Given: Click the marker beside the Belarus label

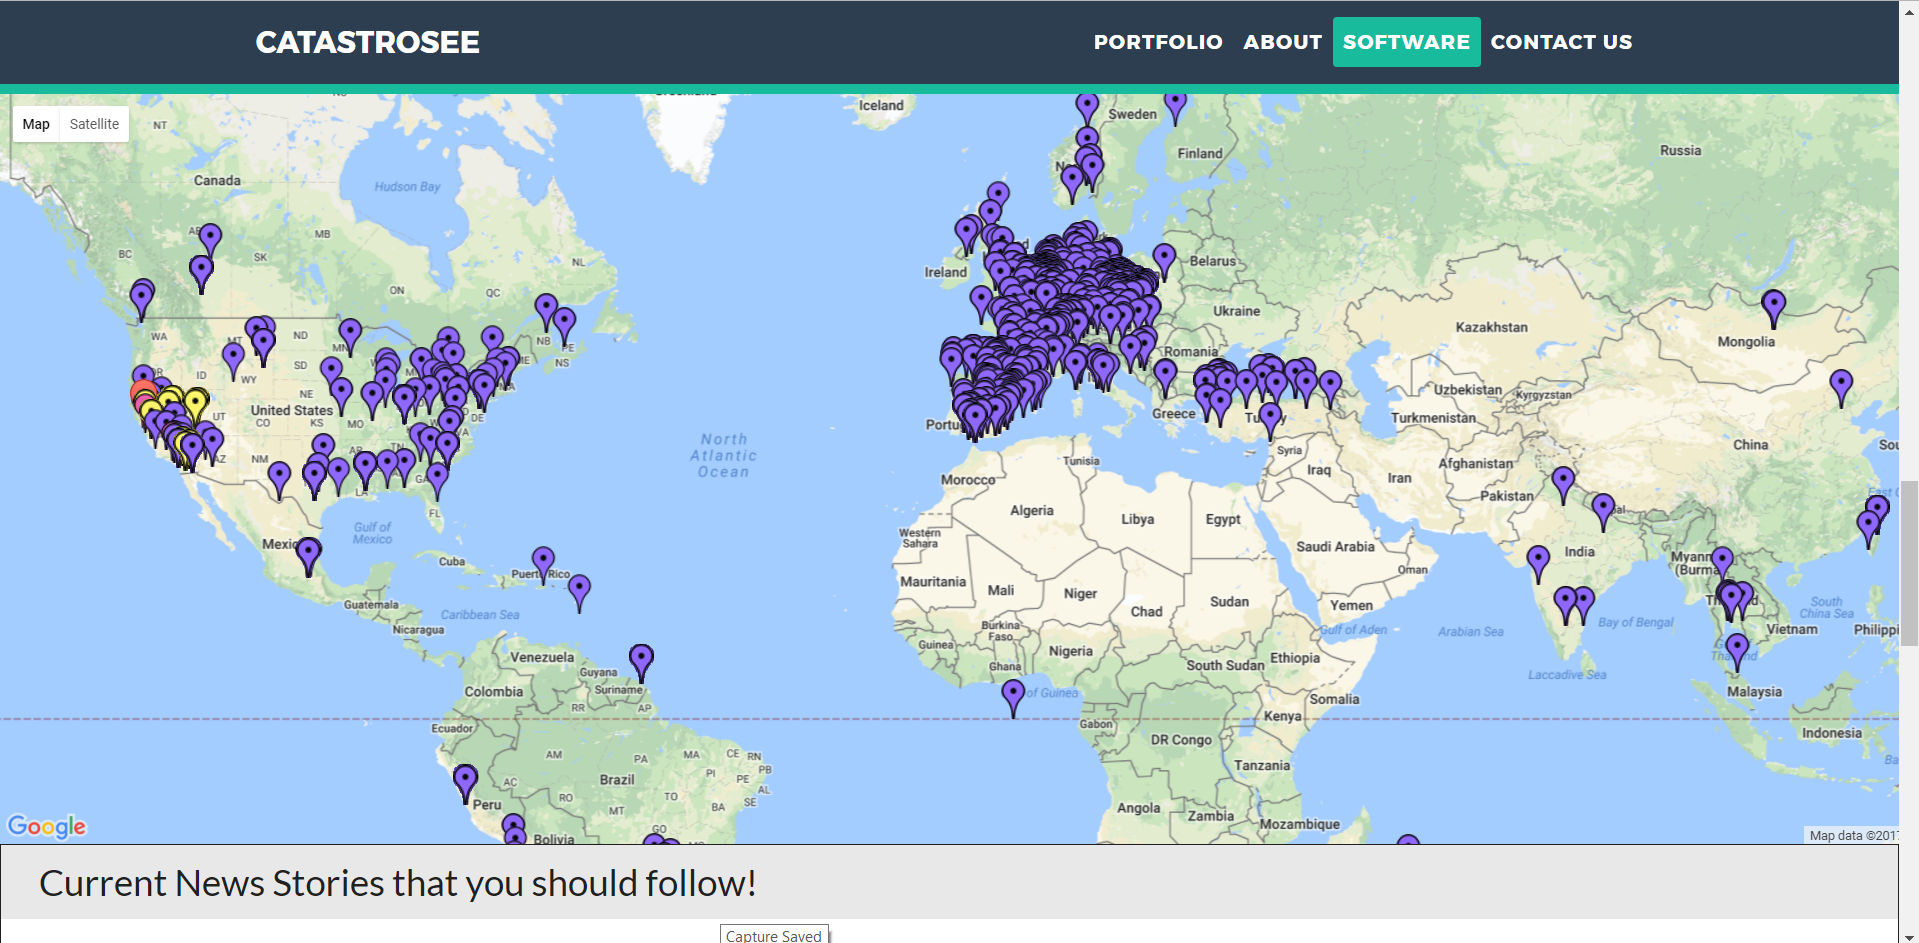Looking at the screenshot, I should coord(1164,262).
